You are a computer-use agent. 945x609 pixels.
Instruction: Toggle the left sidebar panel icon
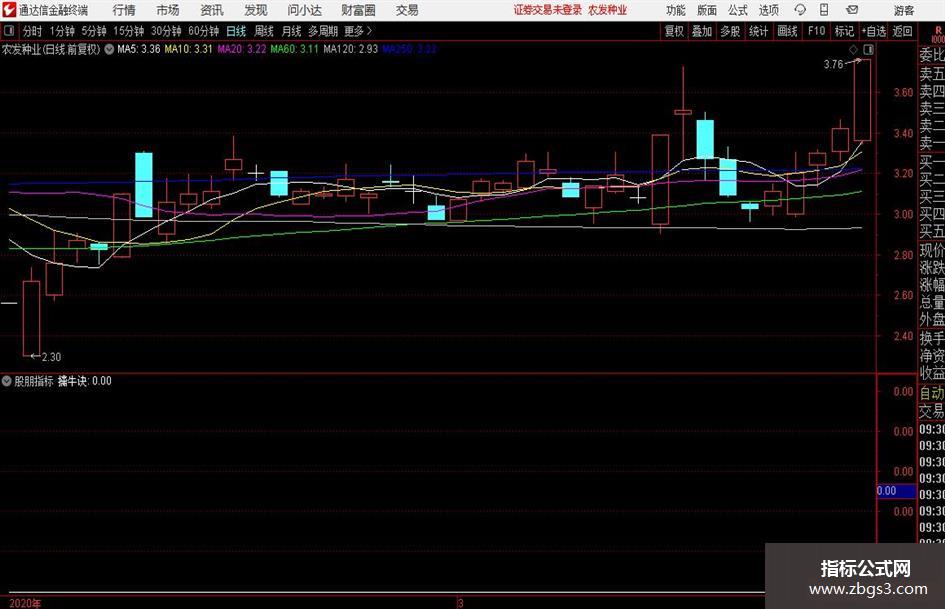click(8, 31)
